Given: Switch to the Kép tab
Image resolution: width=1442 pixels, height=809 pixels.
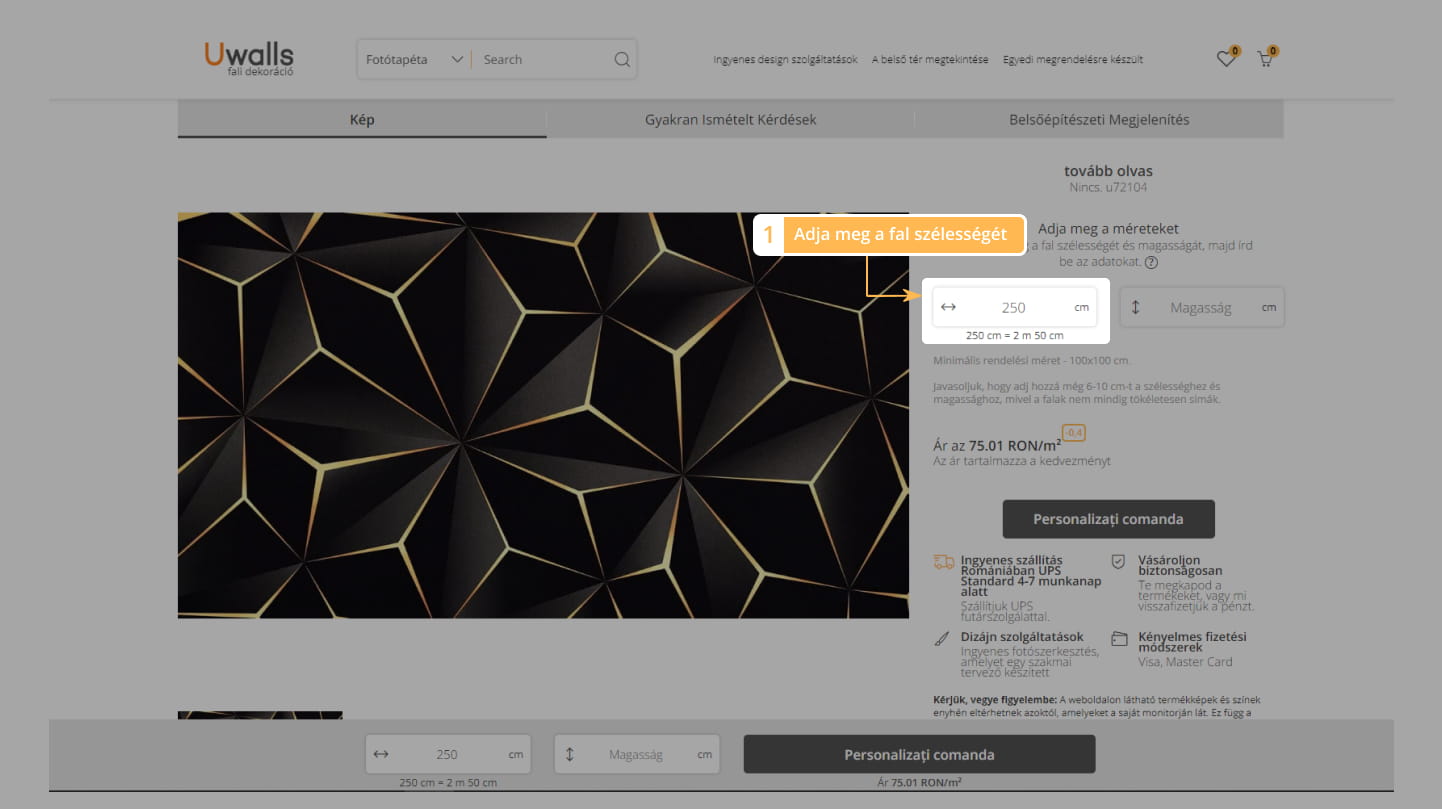Looking at the screenshot, I should point(362,120).
